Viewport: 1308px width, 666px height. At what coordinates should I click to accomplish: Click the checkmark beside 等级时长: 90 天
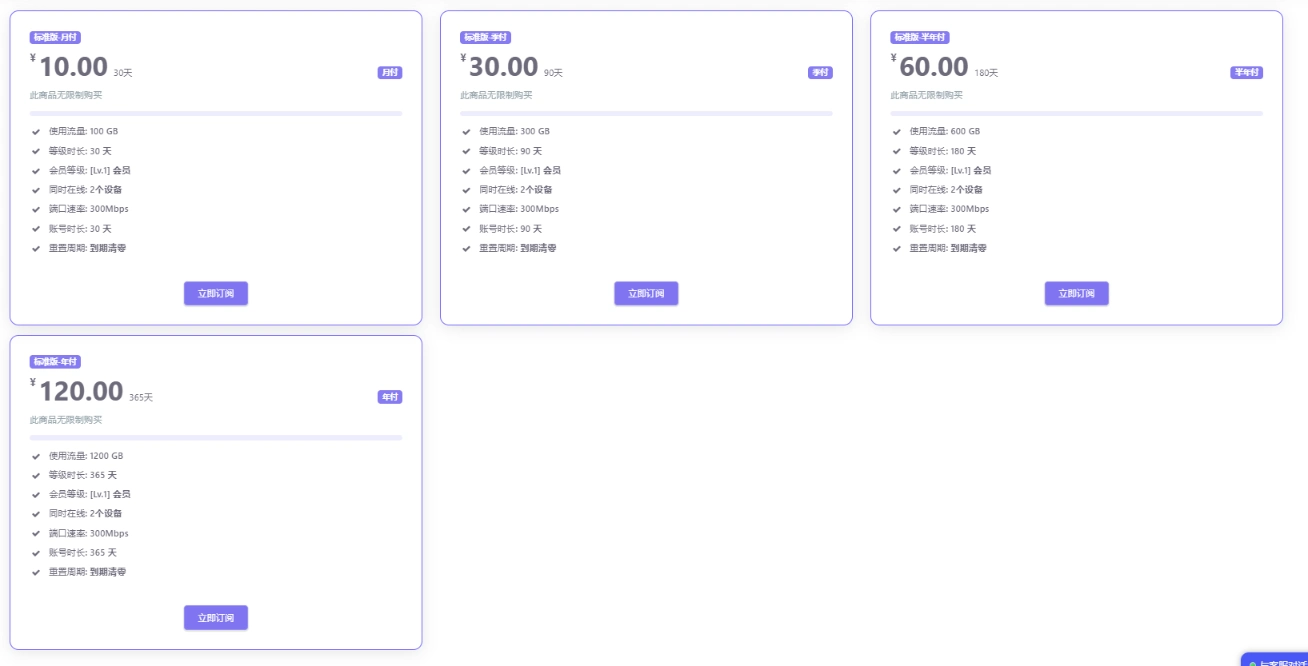click(466, 151)
